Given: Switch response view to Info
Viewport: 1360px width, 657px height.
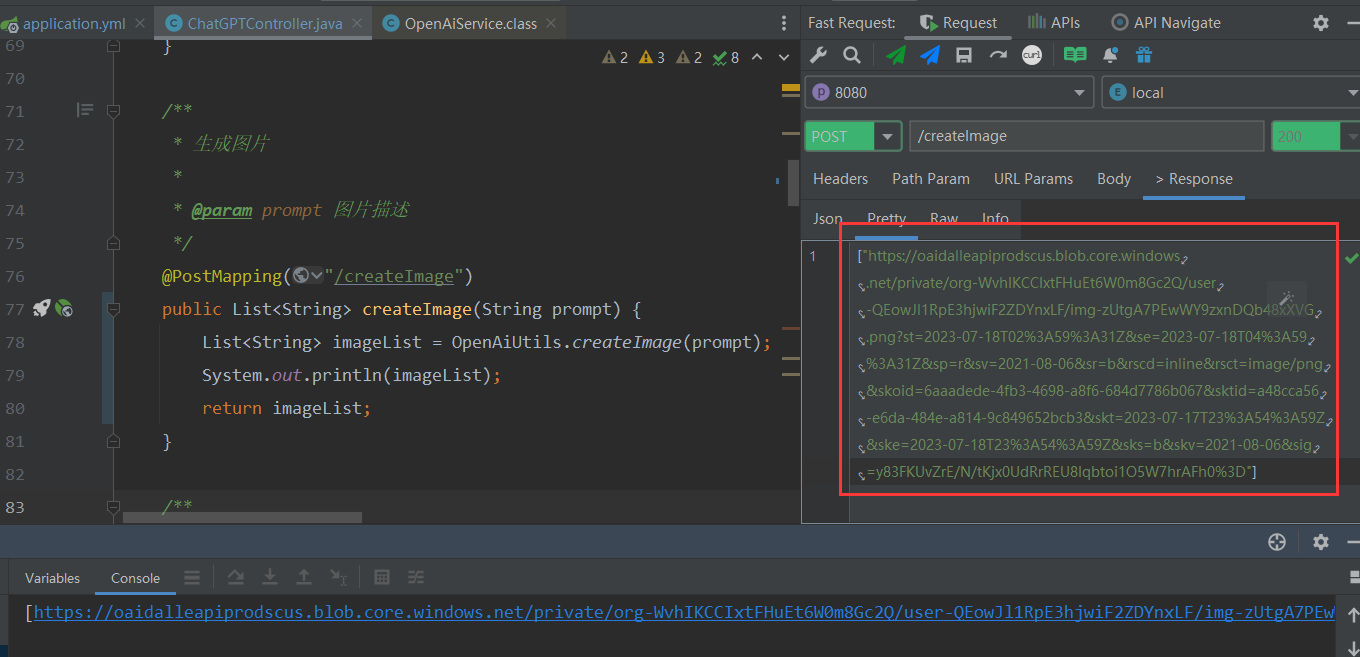Looking at the screenshot, I should click(x=995, y=218).
